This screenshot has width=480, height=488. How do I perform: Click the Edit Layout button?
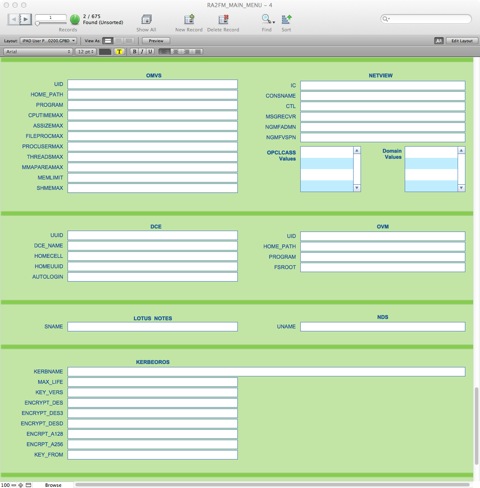point(462,41)
